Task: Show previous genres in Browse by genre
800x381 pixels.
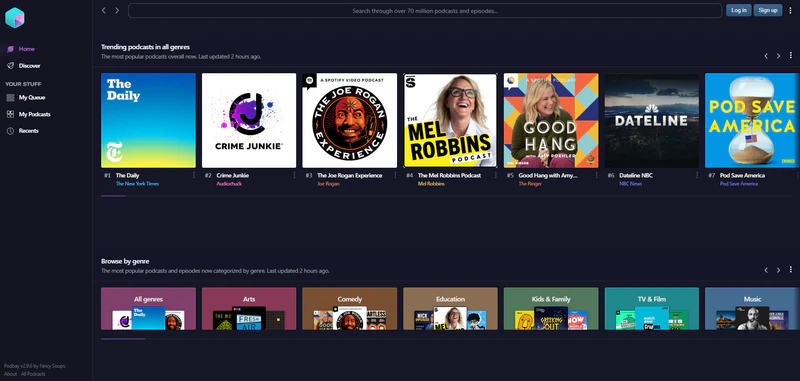Action: [766, 270]
